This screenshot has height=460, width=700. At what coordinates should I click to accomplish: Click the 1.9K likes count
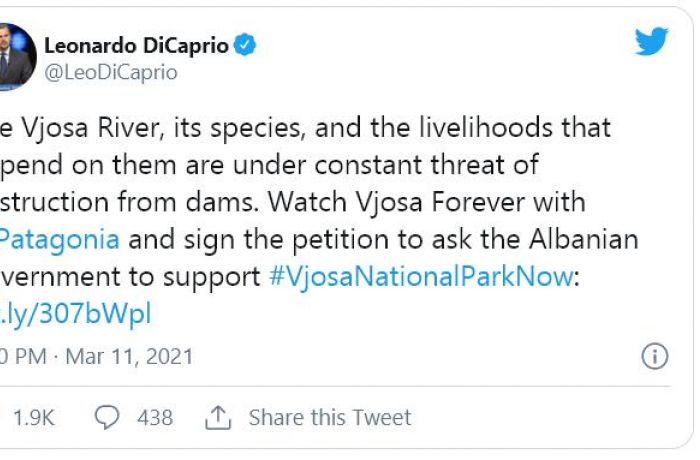click(34, 418)
